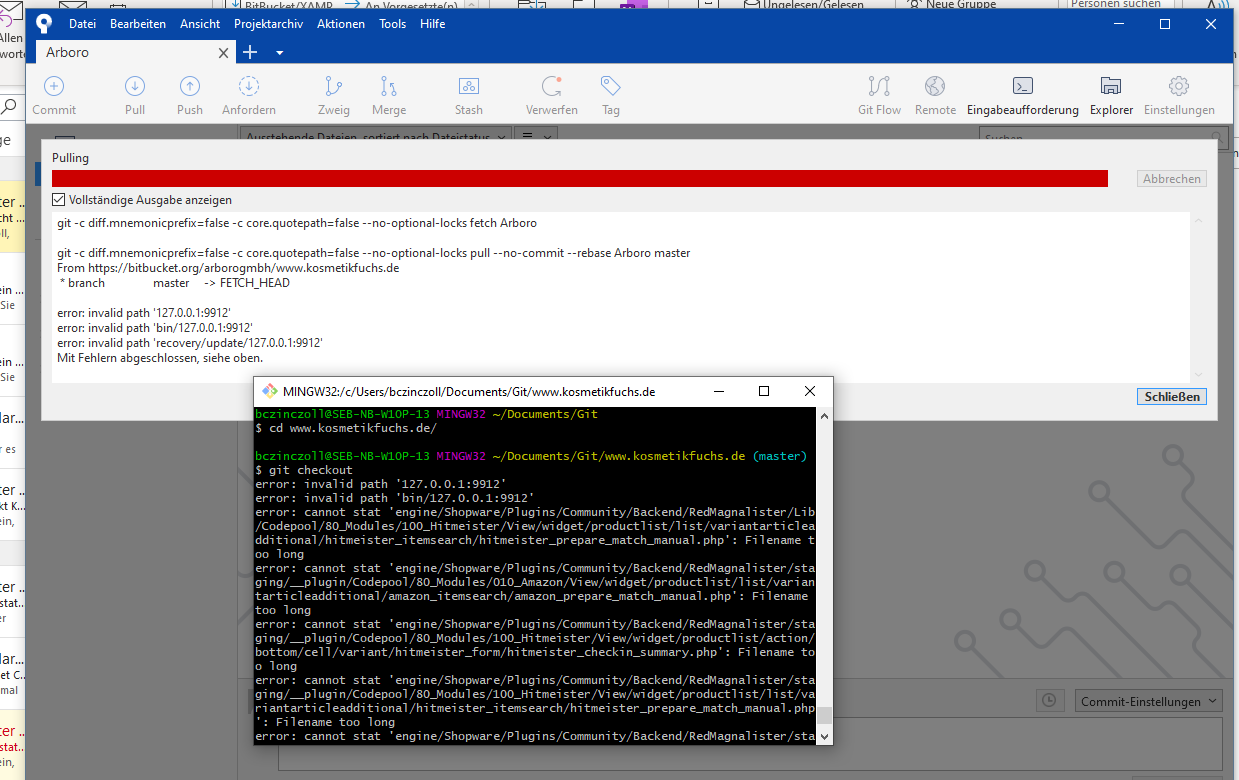Click 'Mit Fehlern abgeschlossen, siehe oben.' text
This screenshot has width=1239, height=780.
click(x=160, y=358)
